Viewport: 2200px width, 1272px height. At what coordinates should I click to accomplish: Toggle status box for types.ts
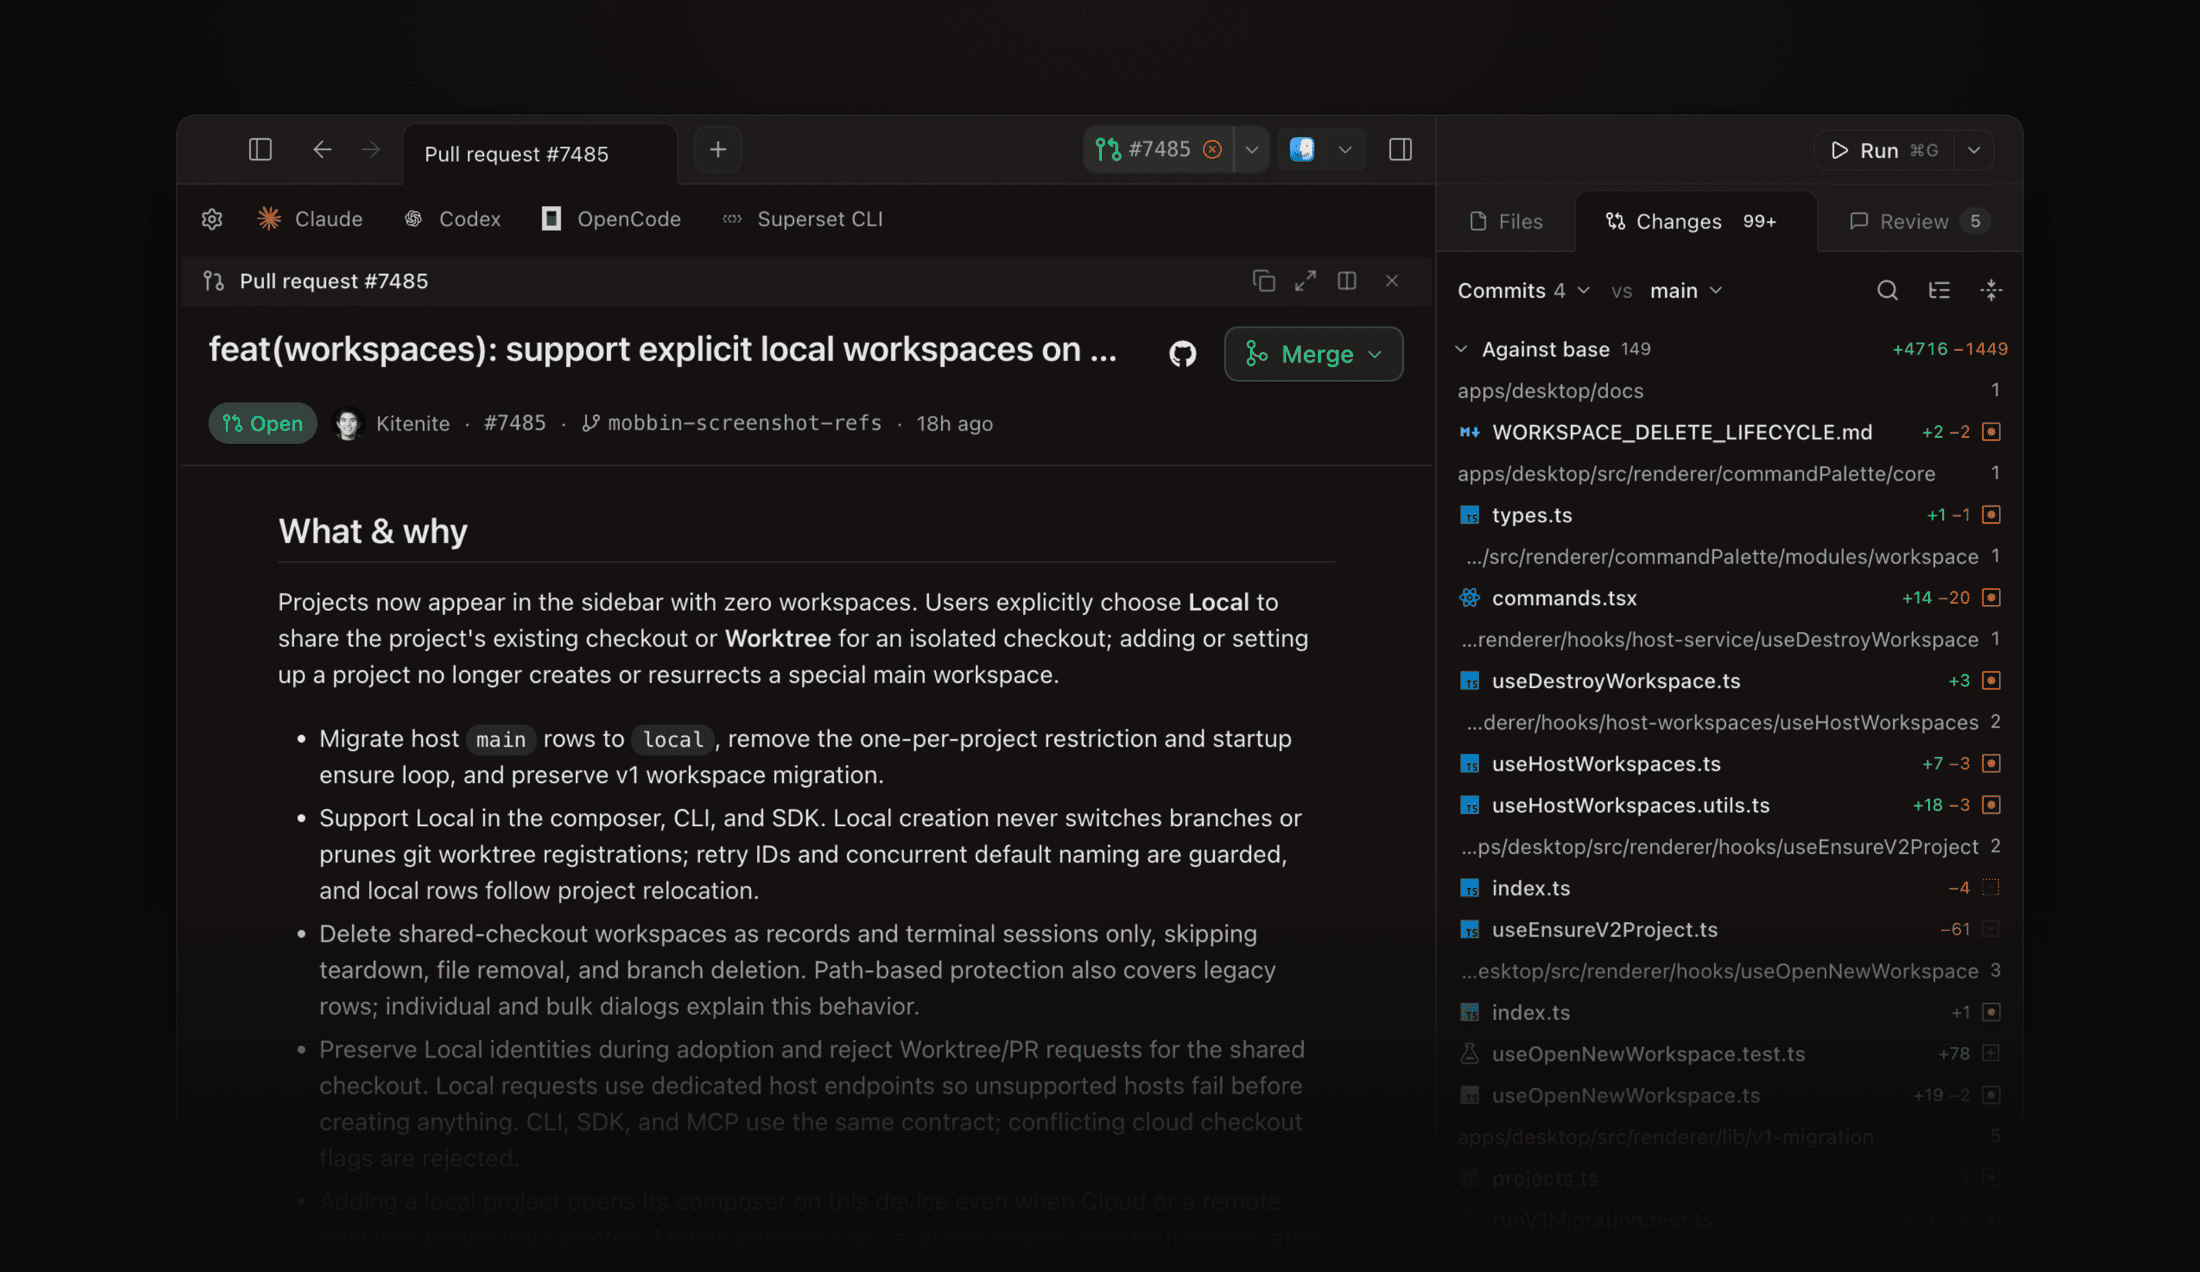tap(1991, 515)
